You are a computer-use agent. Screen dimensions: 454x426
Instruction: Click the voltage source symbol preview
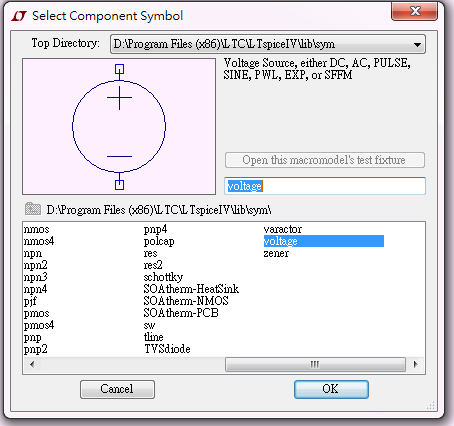119,127
